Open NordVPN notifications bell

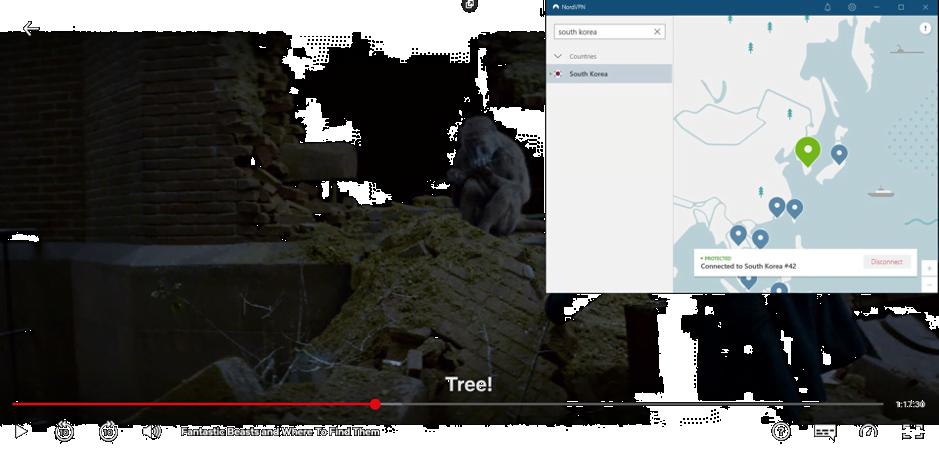point(828,7)
